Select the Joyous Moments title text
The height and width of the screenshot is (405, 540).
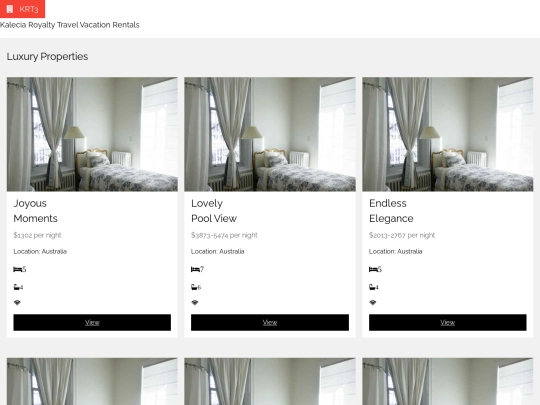35,211
